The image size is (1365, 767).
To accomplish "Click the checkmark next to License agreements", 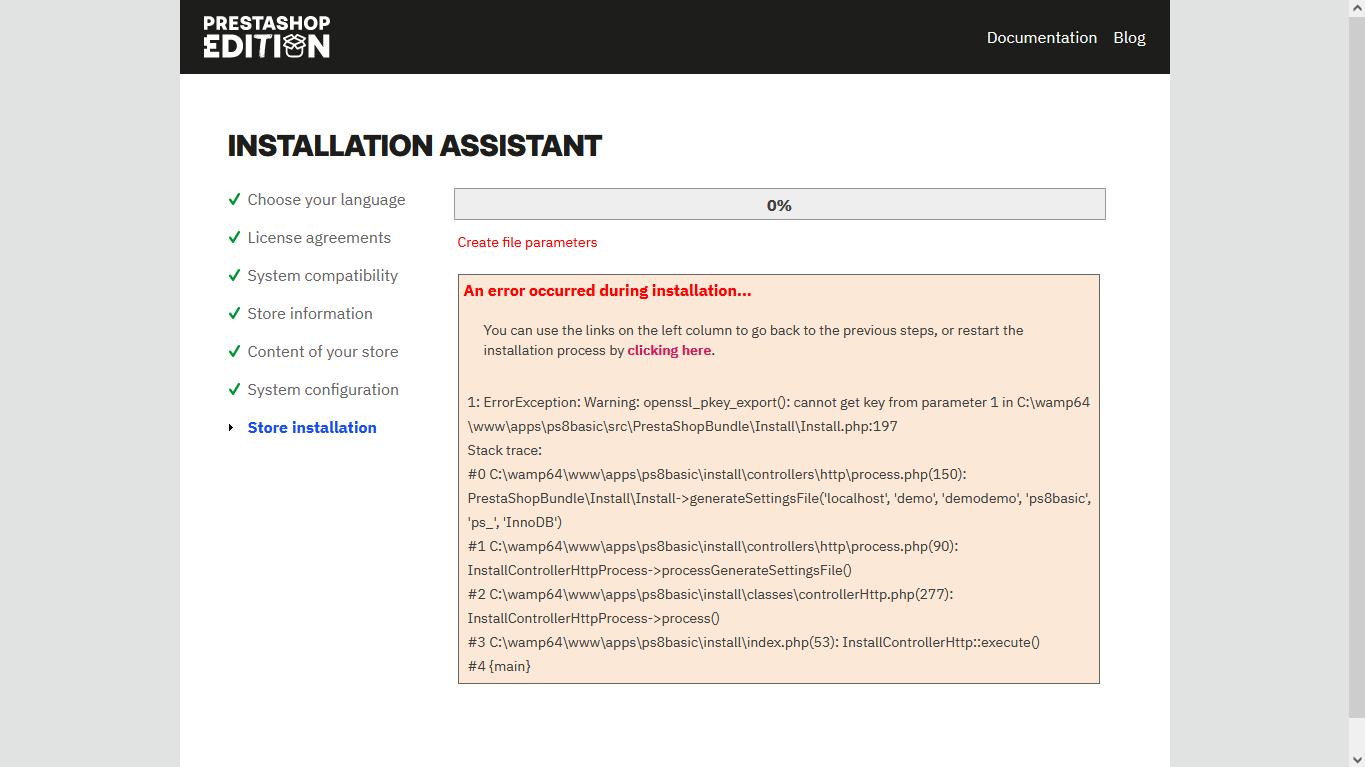I will click(234, 237).
